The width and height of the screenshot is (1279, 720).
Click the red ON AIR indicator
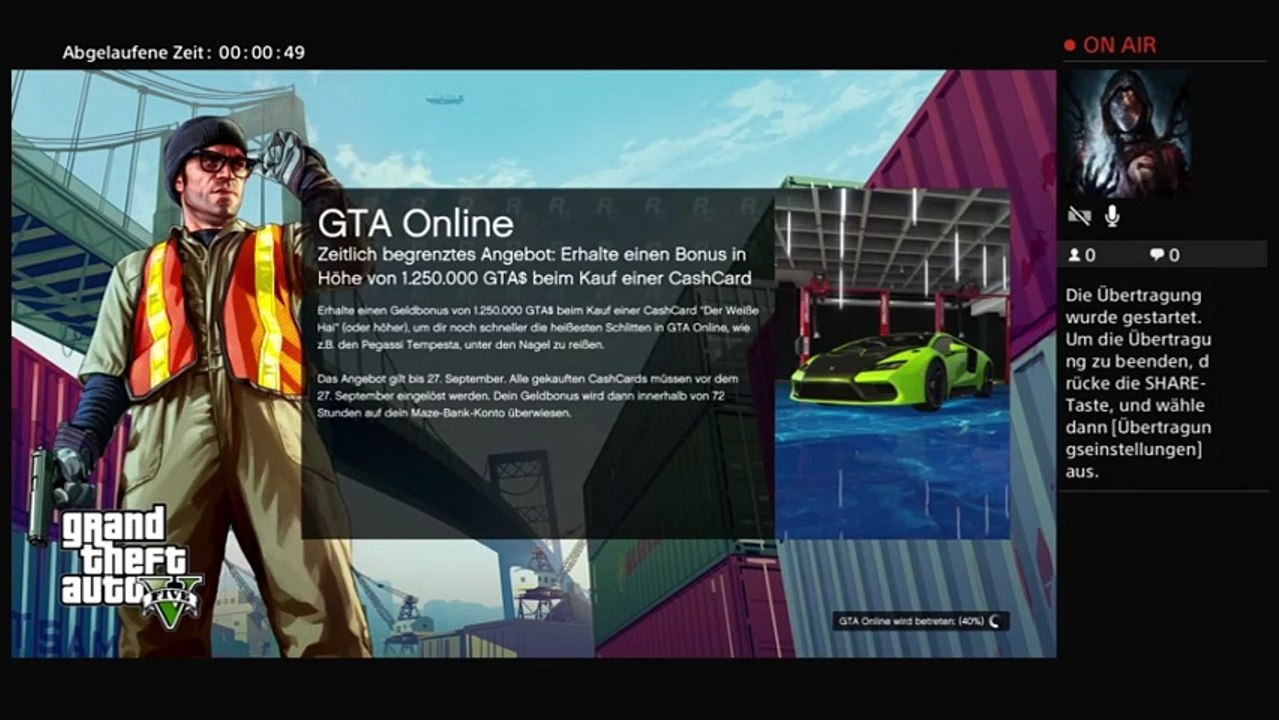(1109, 45)
